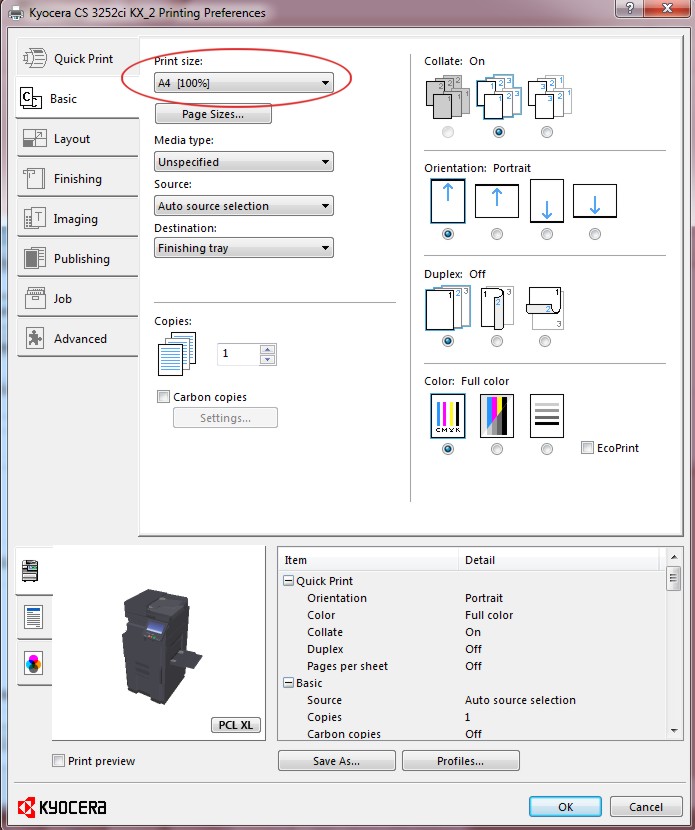Viewport: 695px width, 830px height.
Task: Confirm with the OK button
Action: [565, 807]
